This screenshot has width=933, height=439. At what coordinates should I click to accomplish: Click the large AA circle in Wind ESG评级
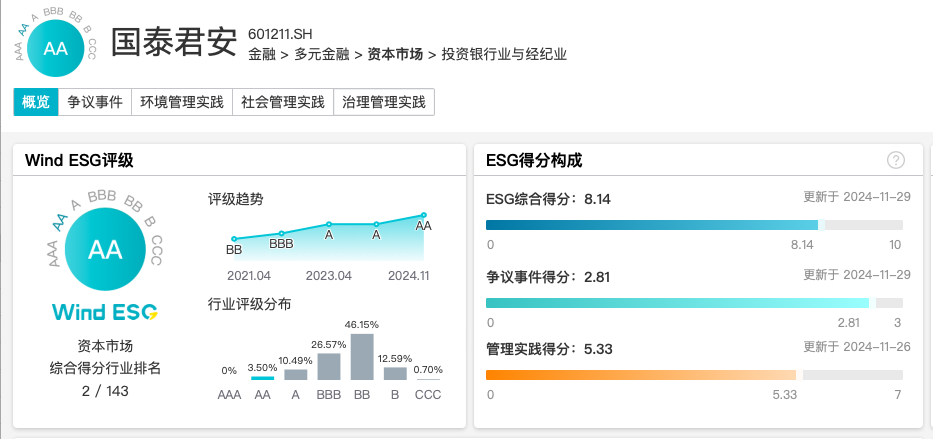coord(105,250)
